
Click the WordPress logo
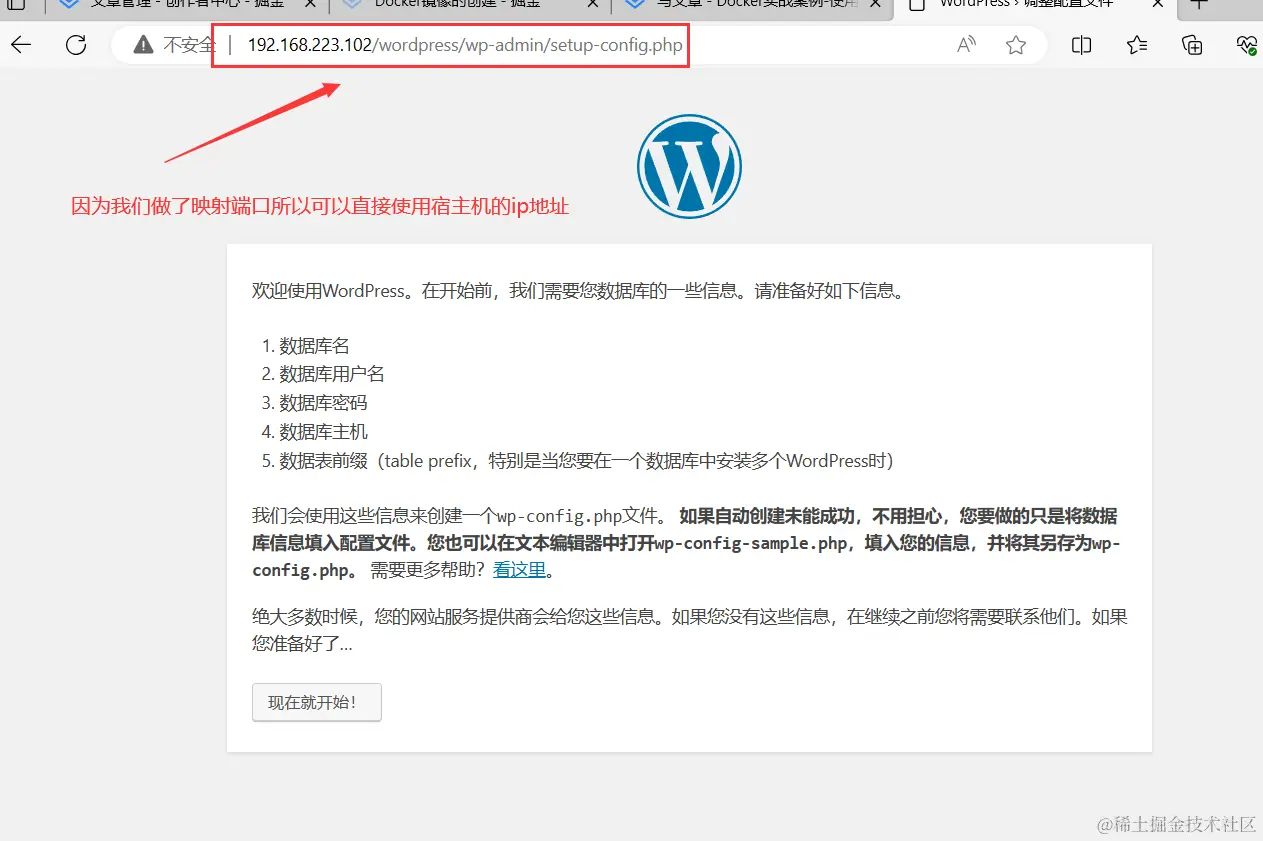pyautogui.click(x=689, y=166)
